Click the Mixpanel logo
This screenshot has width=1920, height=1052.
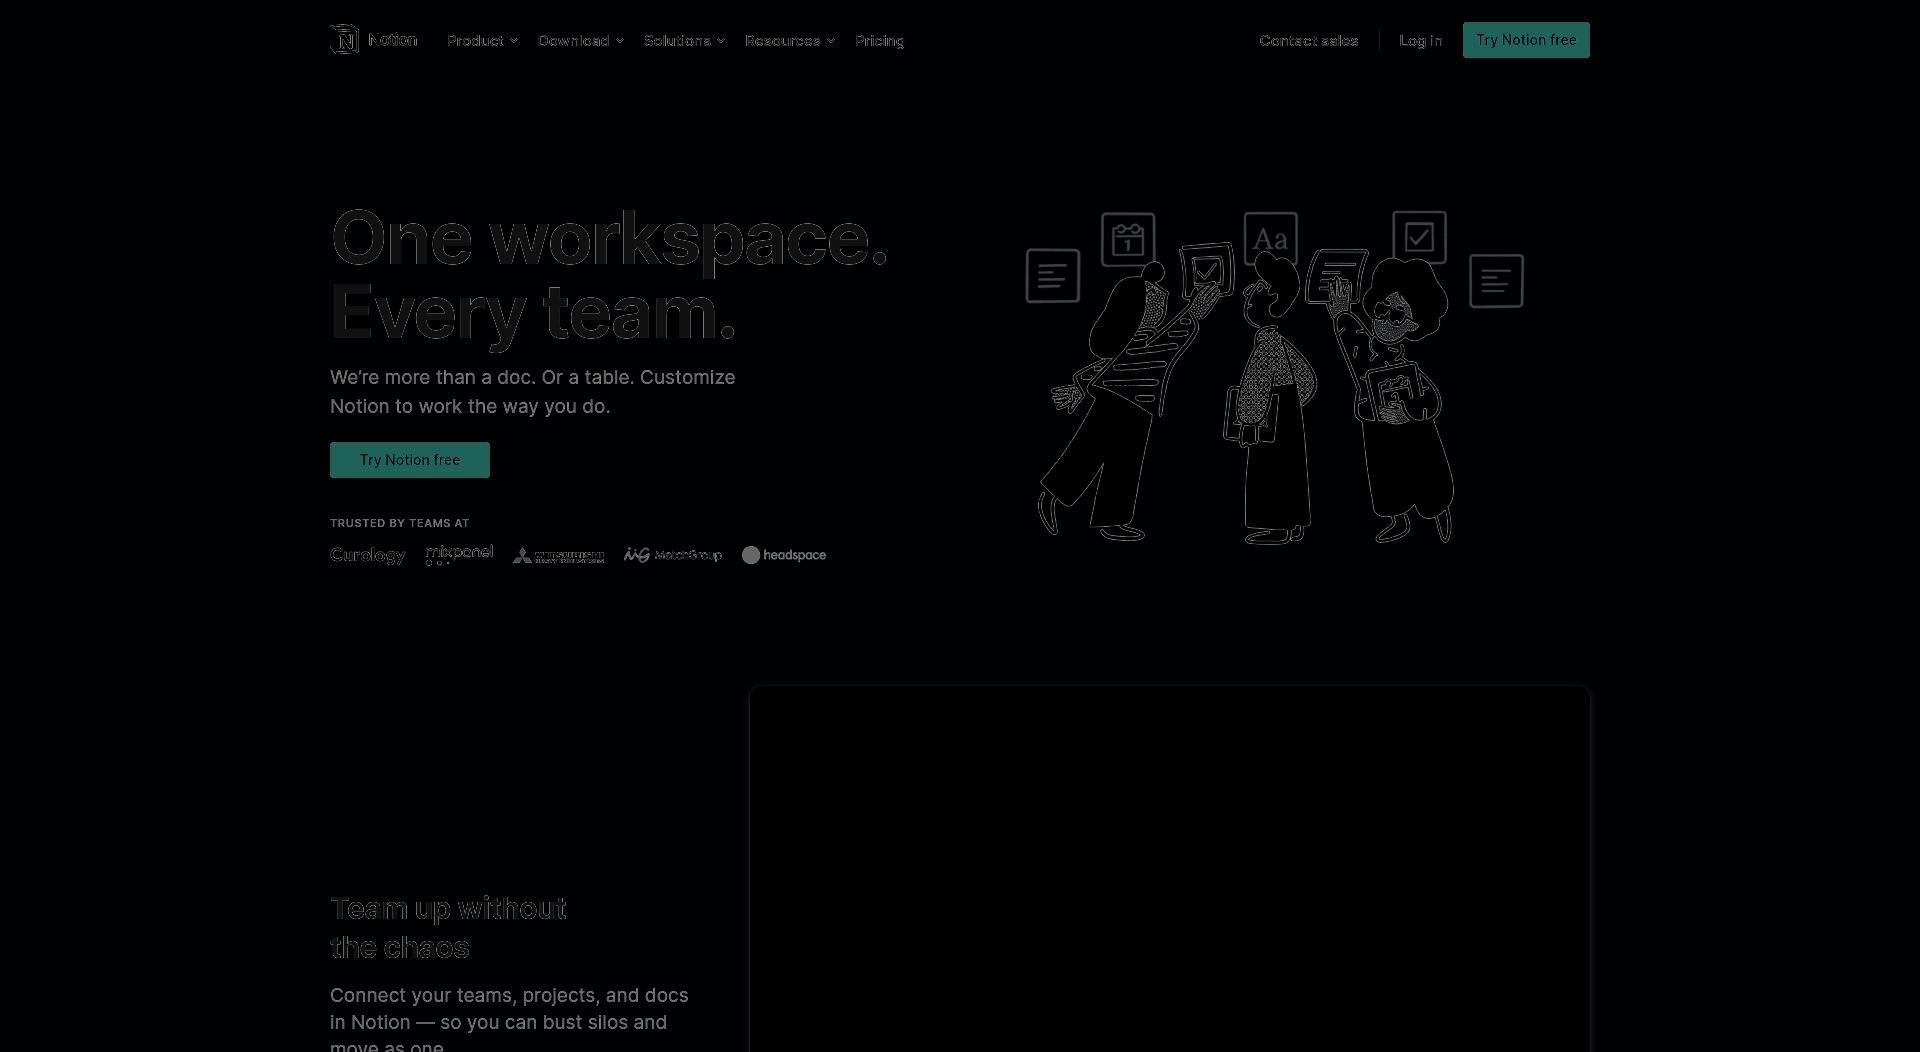(459, 555)
